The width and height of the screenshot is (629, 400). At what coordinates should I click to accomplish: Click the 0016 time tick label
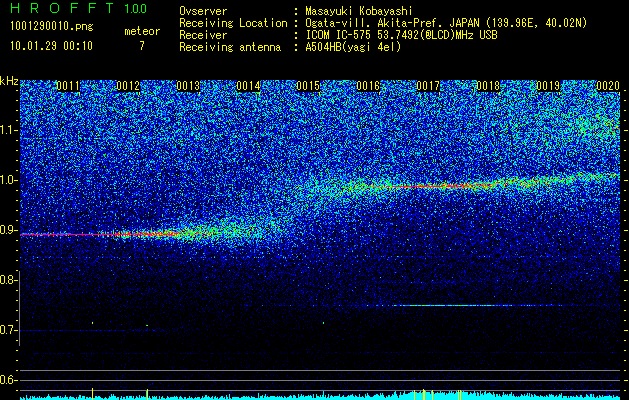click(x=368, y=86)
